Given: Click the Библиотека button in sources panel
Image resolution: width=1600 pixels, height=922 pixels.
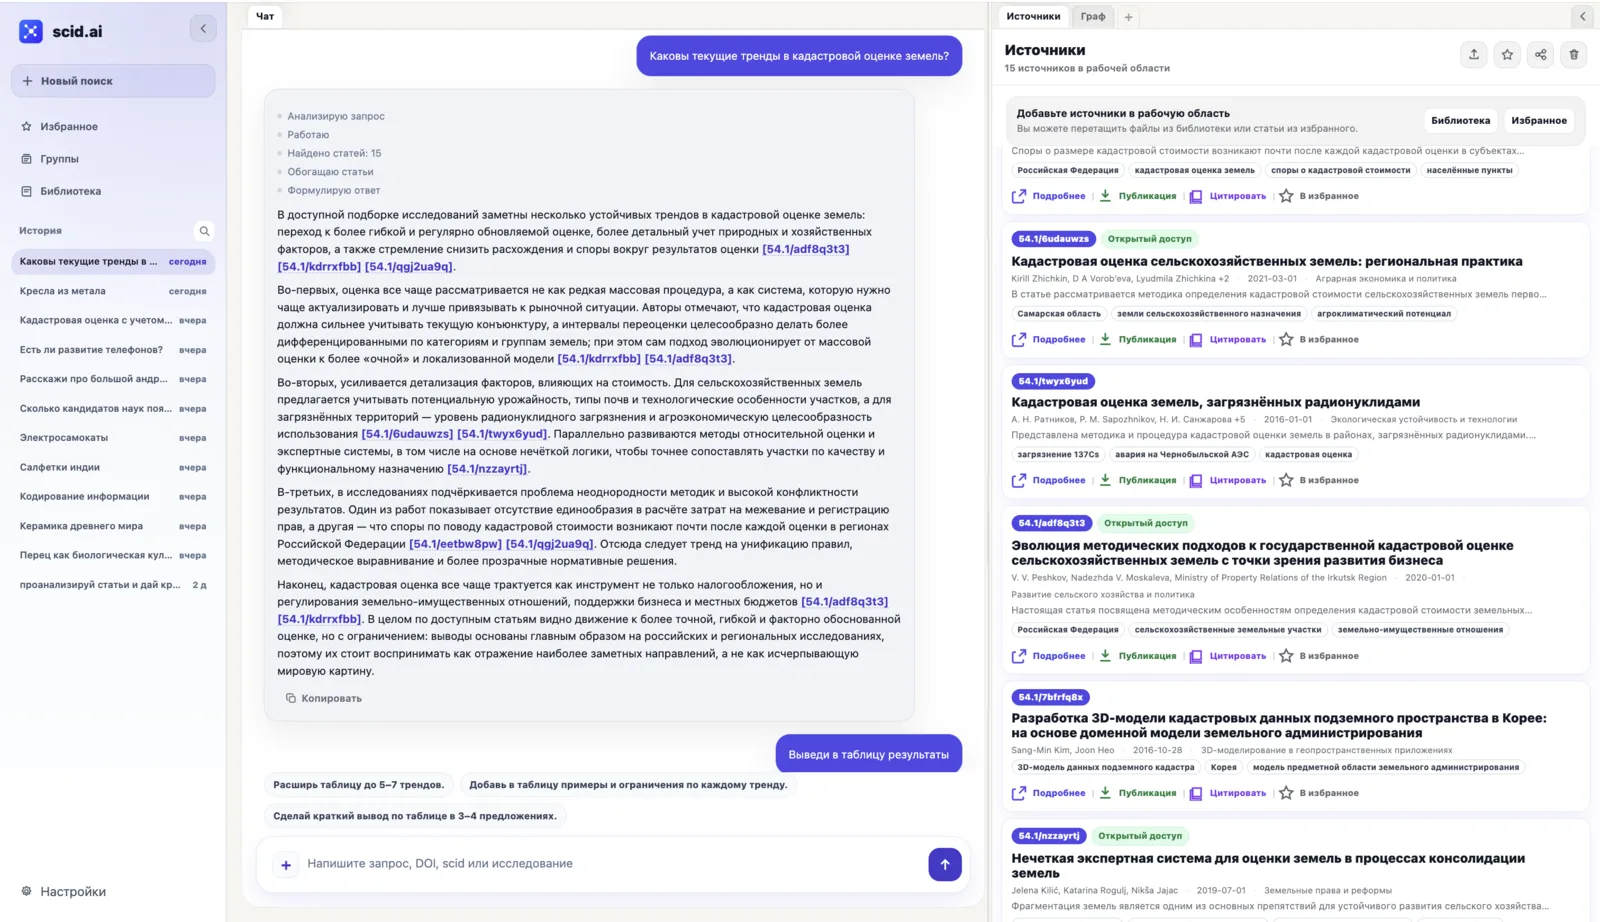Looking at the screenshot, I should click(1460, 121).
